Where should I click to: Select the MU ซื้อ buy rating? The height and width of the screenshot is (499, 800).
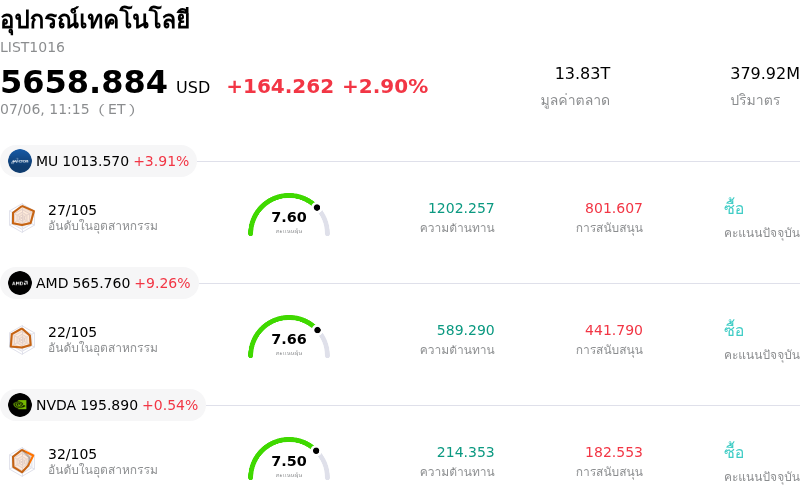[734, 208]
